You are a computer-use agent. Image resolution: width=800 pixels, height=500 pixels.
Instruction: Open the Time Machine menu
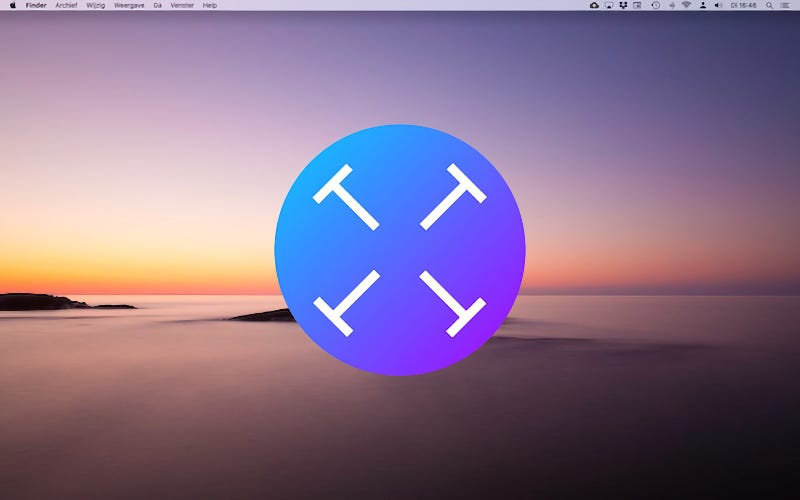656,5
